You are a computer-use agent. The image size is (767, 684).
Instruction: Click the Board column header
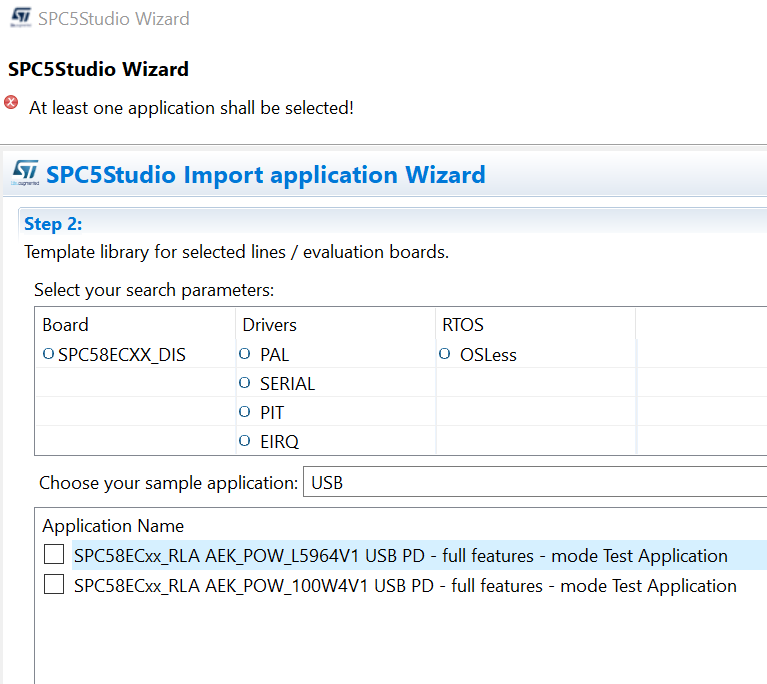(65, 325)
